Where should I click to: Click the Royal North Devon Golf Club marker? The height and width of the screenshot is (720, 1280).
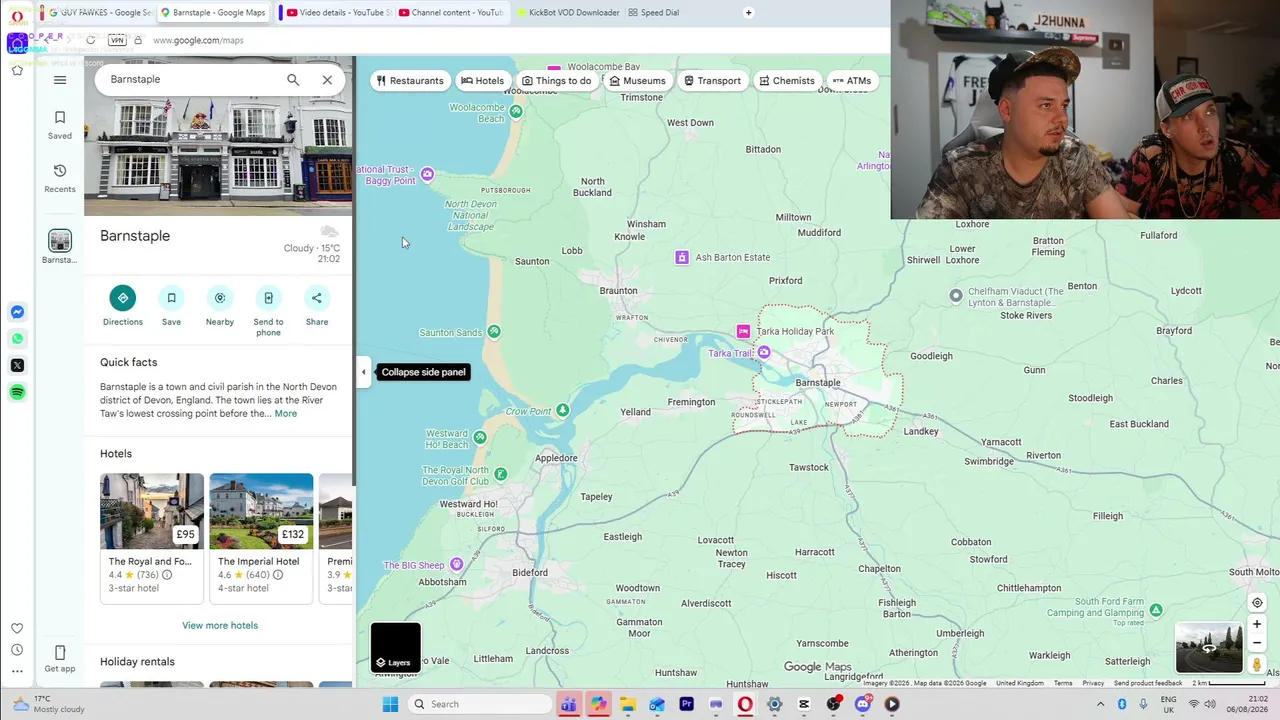click(501, 474)
